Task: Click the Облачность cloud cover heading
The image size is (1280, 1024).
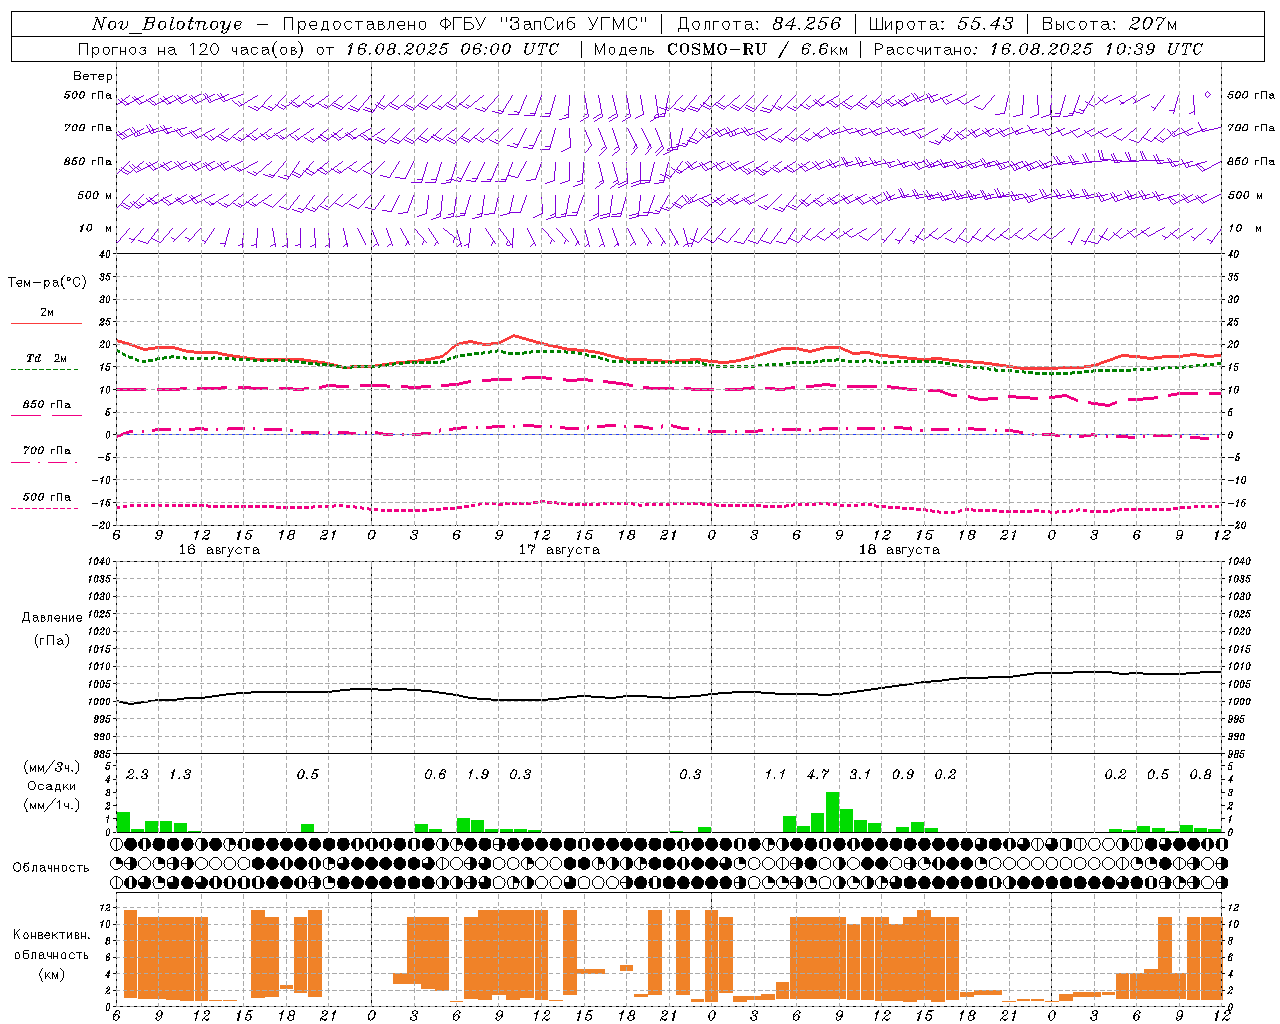Action: pos(51,868)
